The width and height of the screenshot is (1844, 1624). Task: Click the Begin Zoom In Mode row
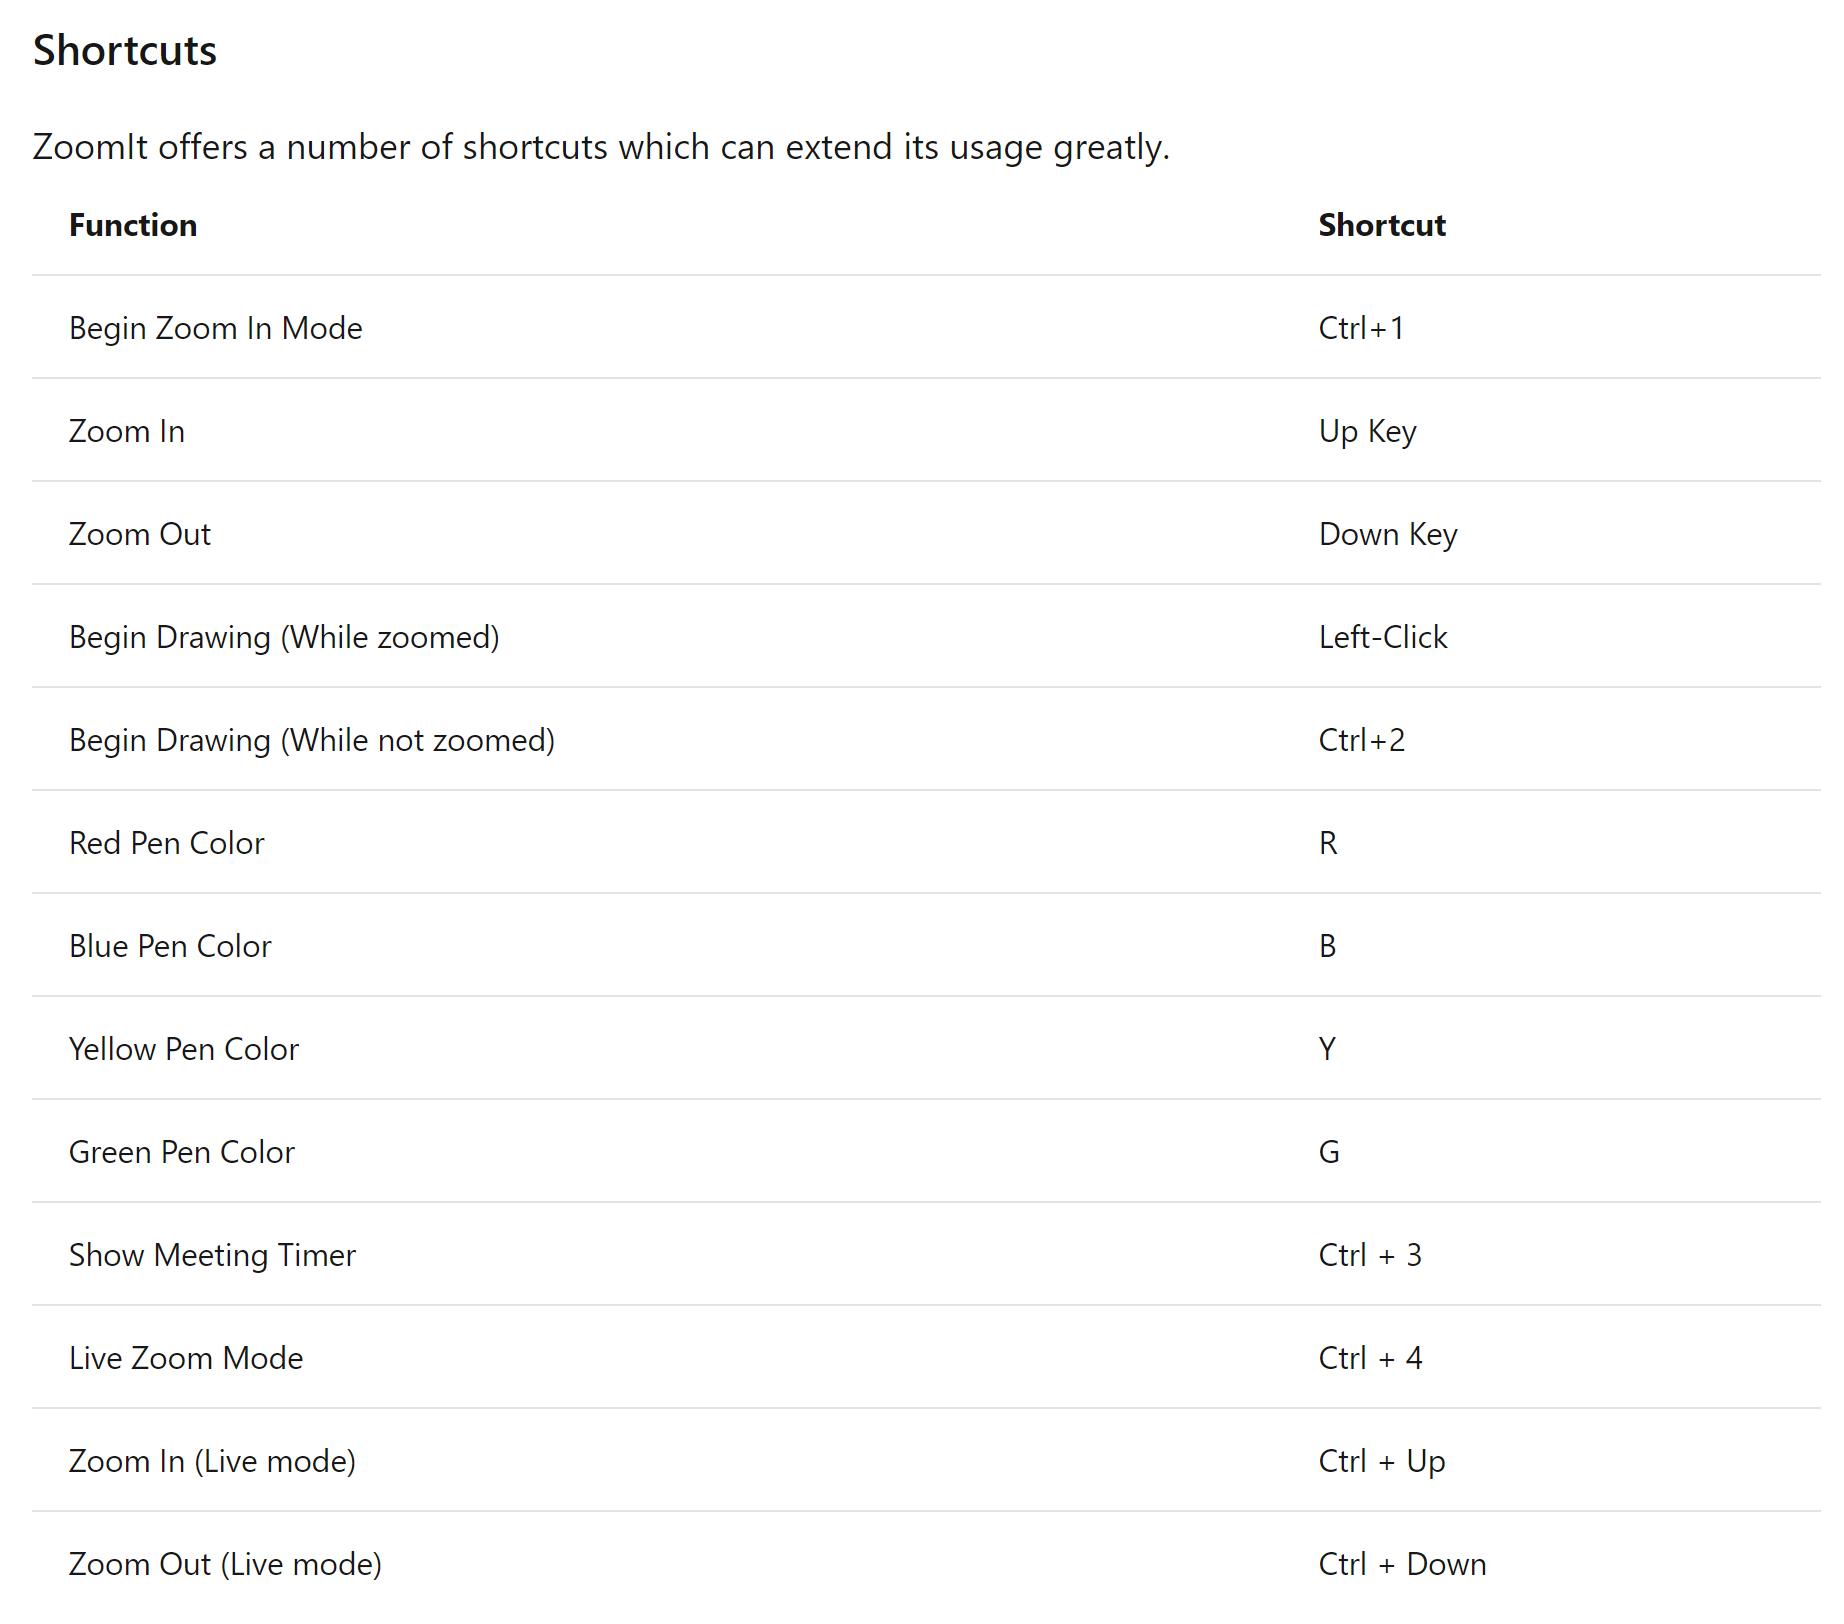pyautogui.click(x=215, y=329)
